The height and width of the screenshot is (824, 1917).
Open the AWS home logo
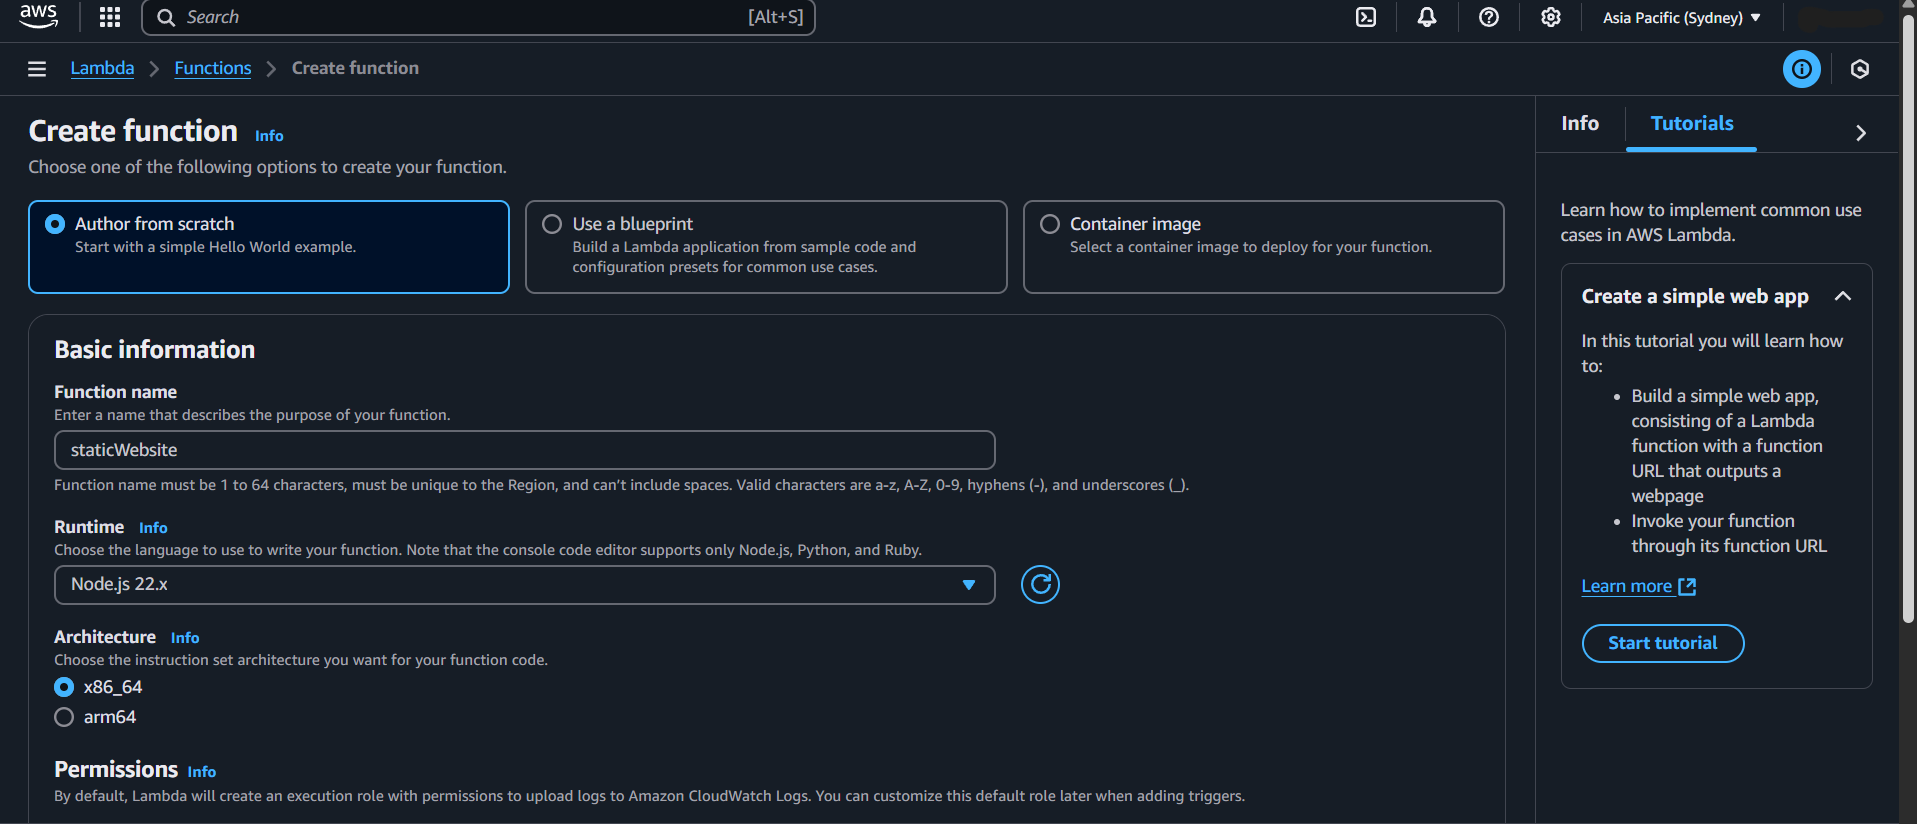pyautogui.click(x=39, y=16)
